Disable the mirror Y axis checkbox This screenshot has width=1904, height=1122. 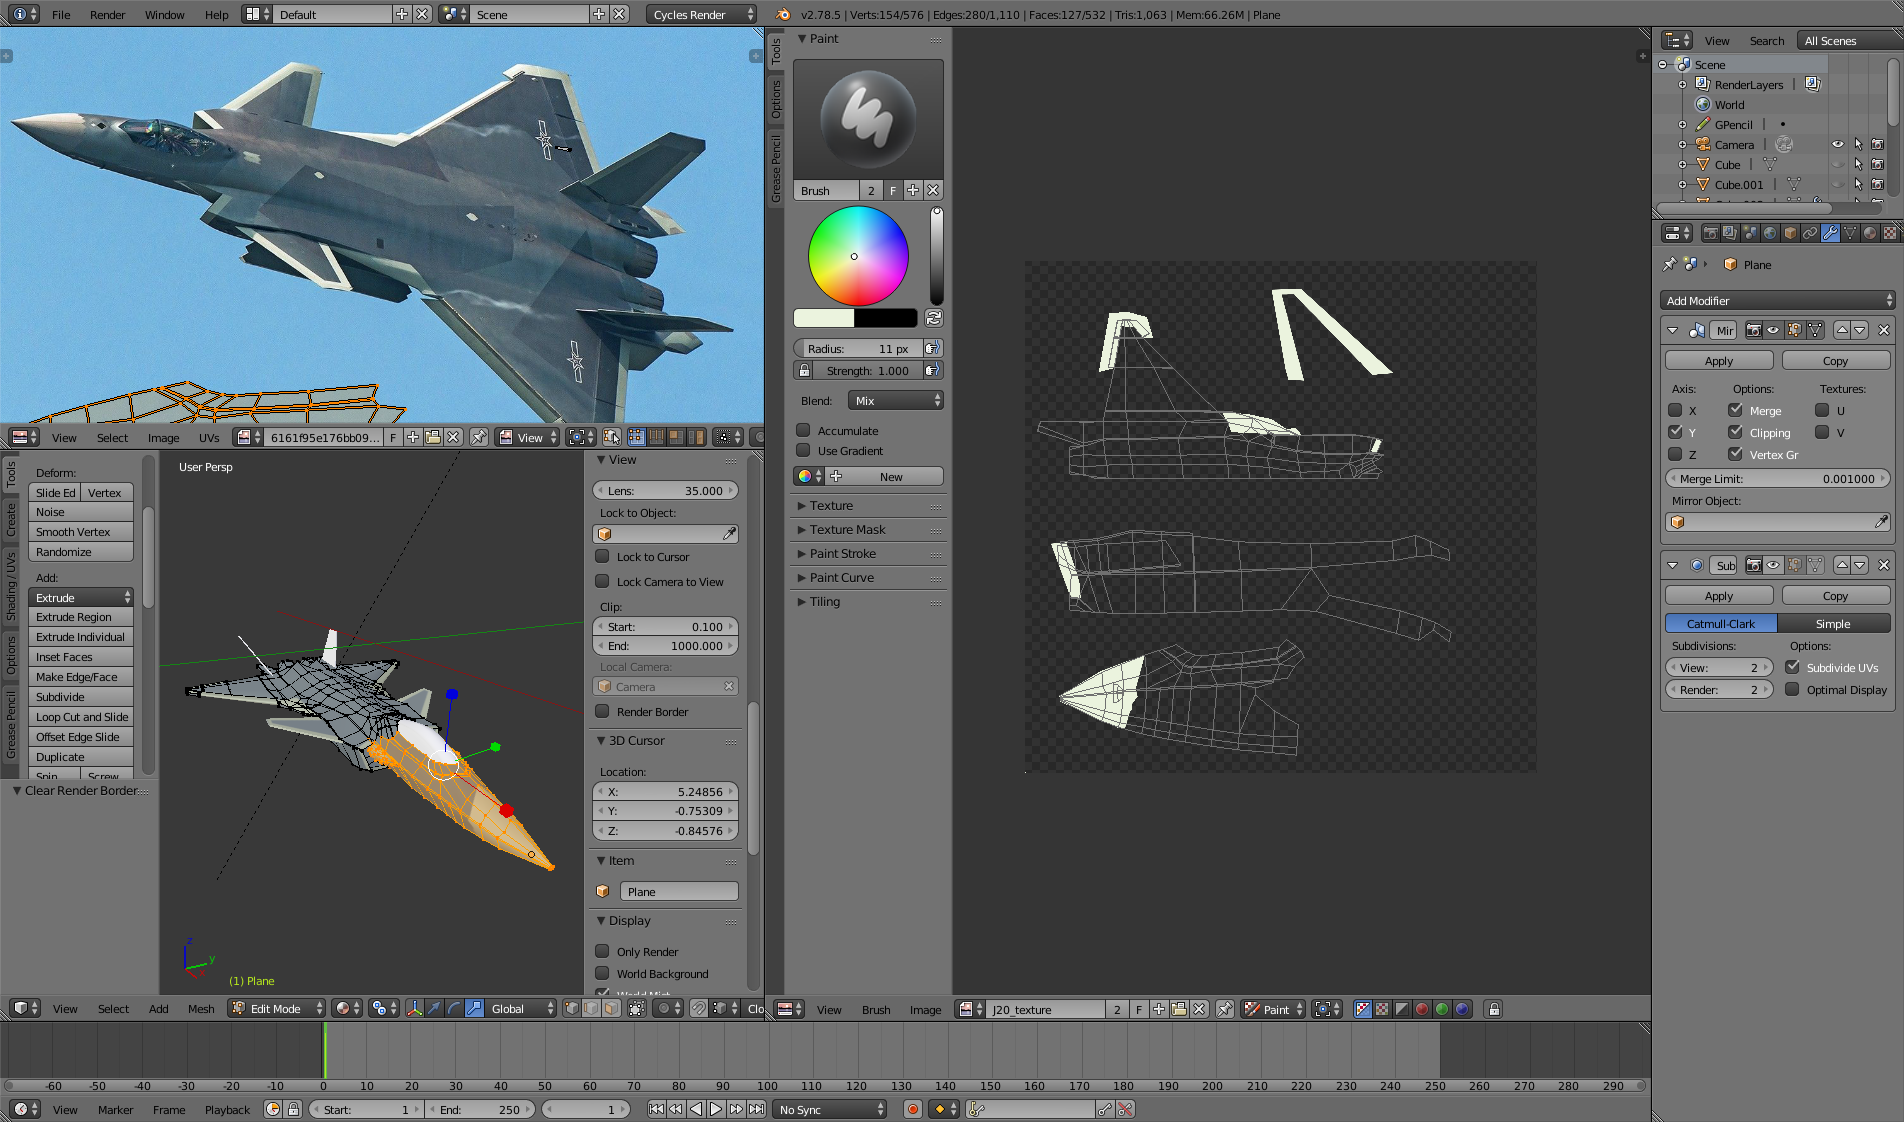click(1675, 432)
